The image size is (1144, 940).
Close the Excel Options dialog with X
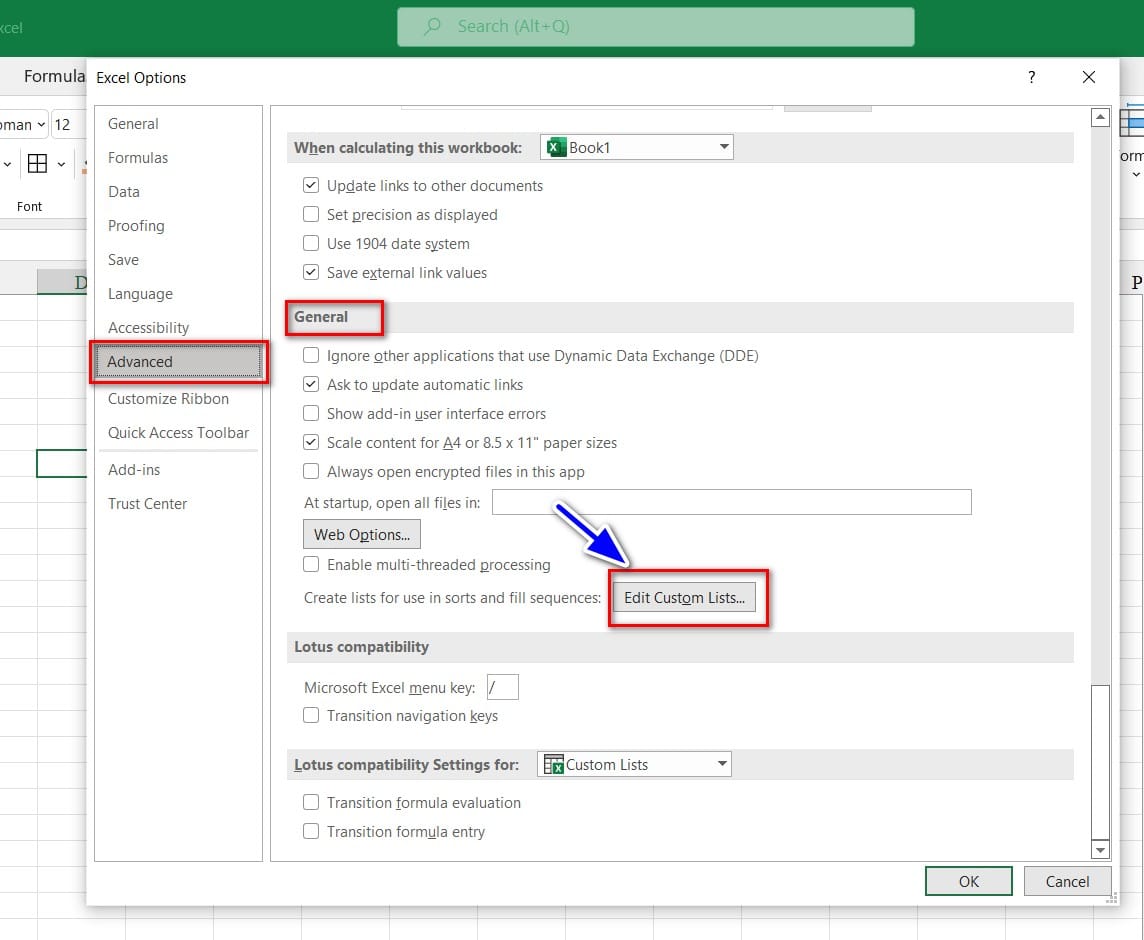coord(1089,77)
